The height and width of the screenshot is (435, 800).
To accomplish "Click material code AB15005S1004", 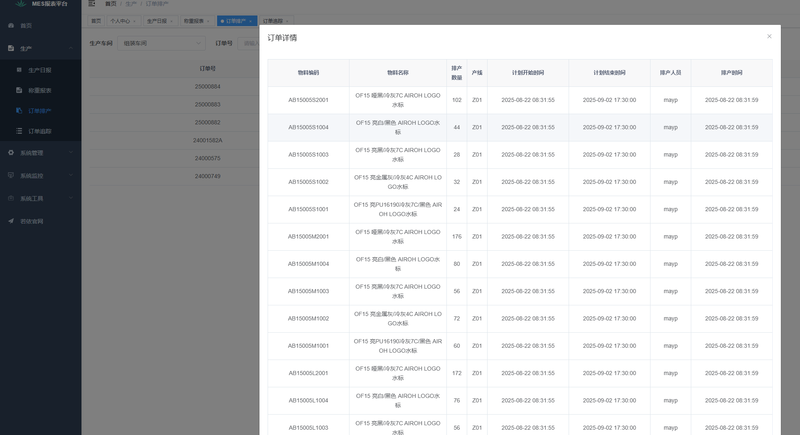I will coord(308,127).
